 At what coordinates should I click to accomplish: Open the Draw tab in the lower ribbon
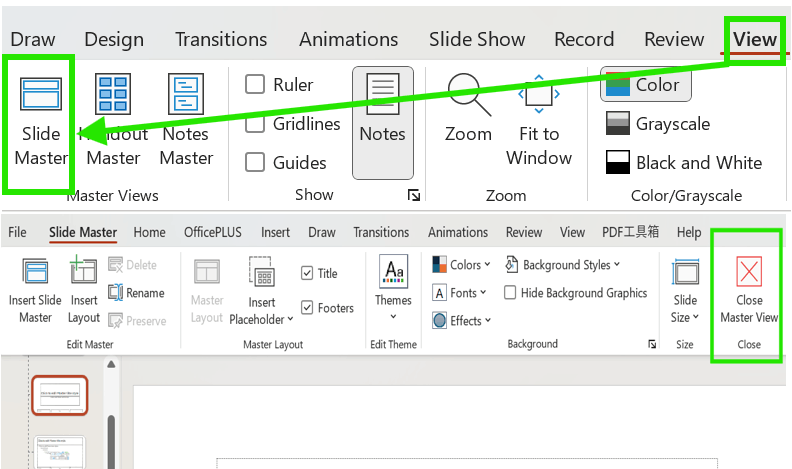[x=322, y=232]
